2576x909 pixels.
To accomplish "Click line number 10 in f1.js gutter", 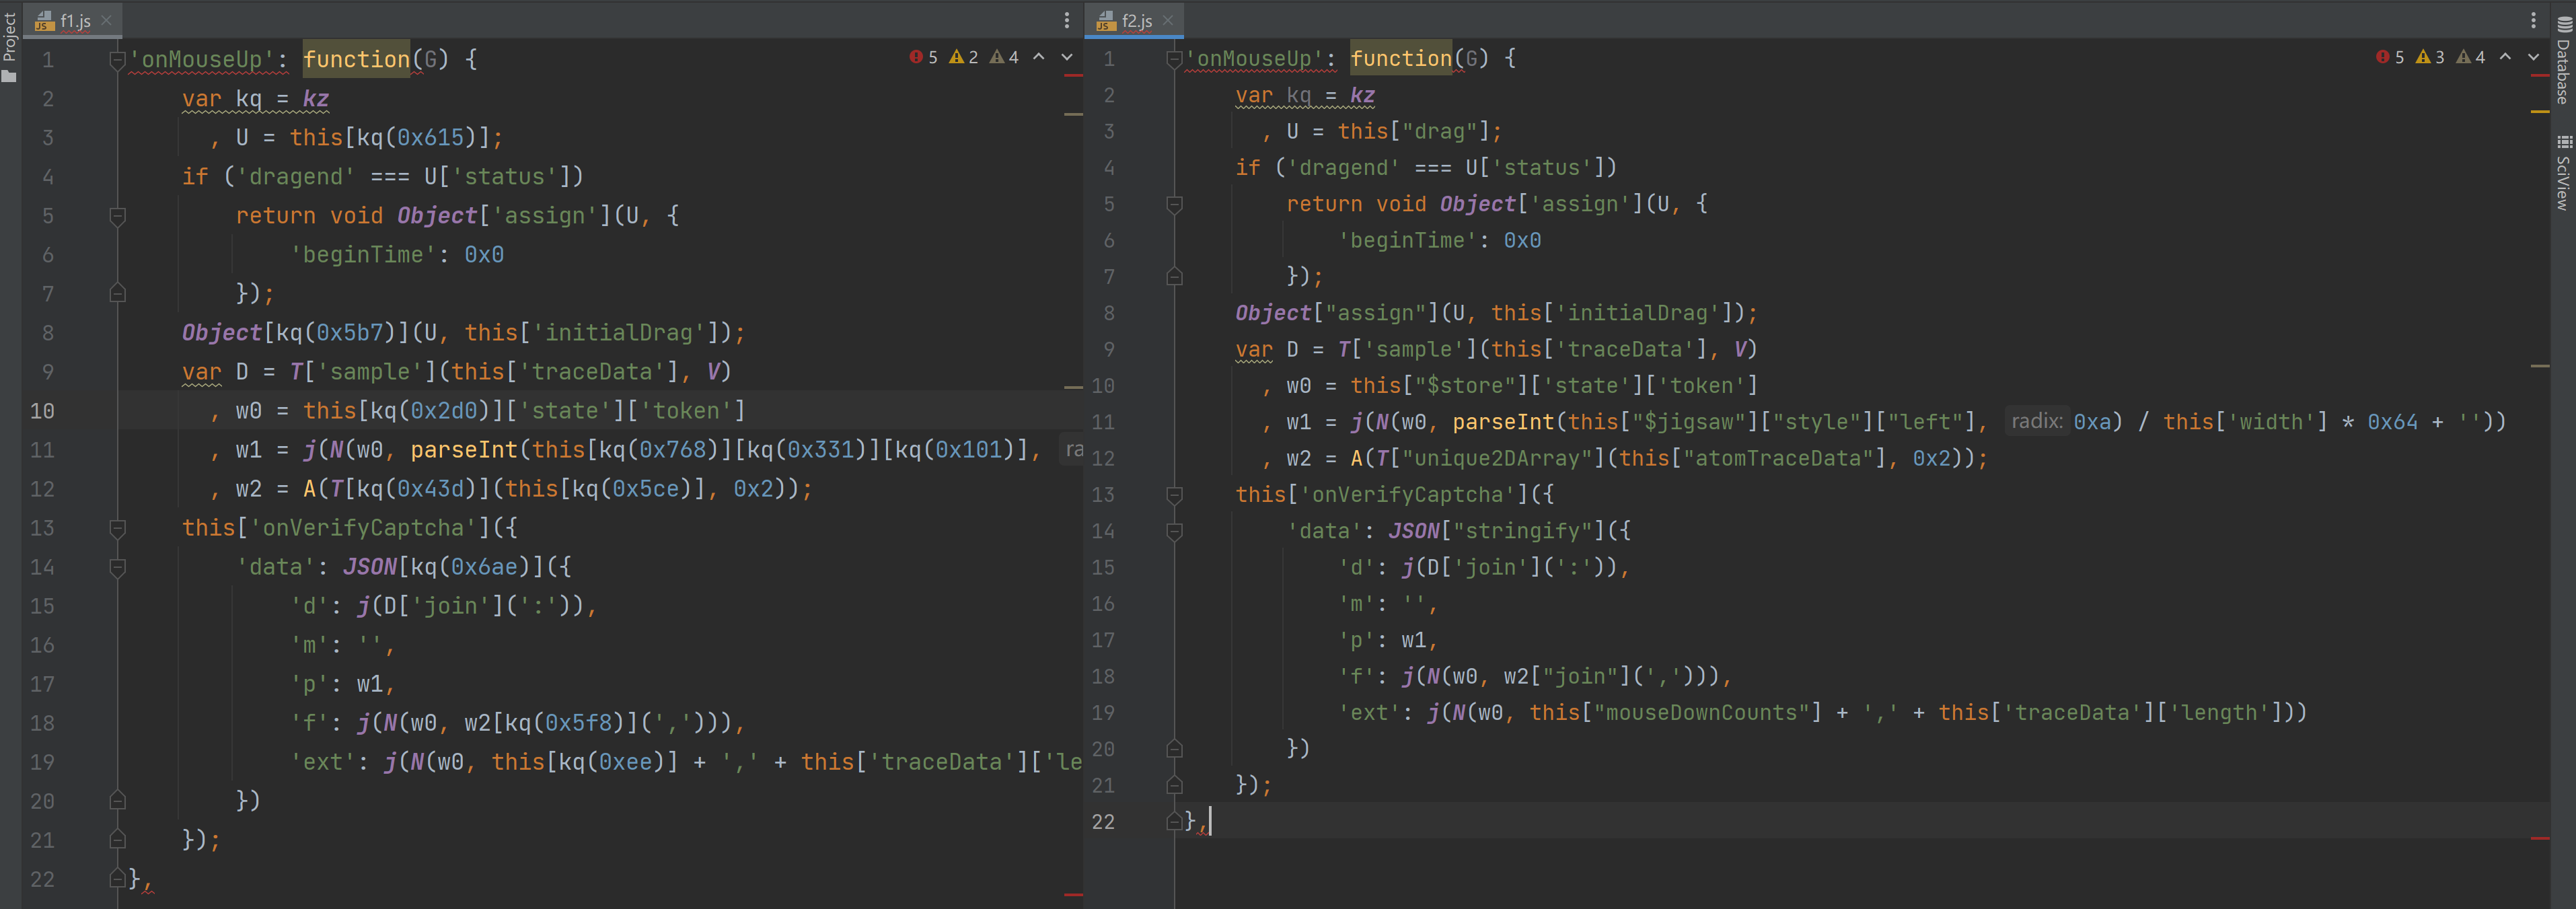I will click(x=42, y=411).
